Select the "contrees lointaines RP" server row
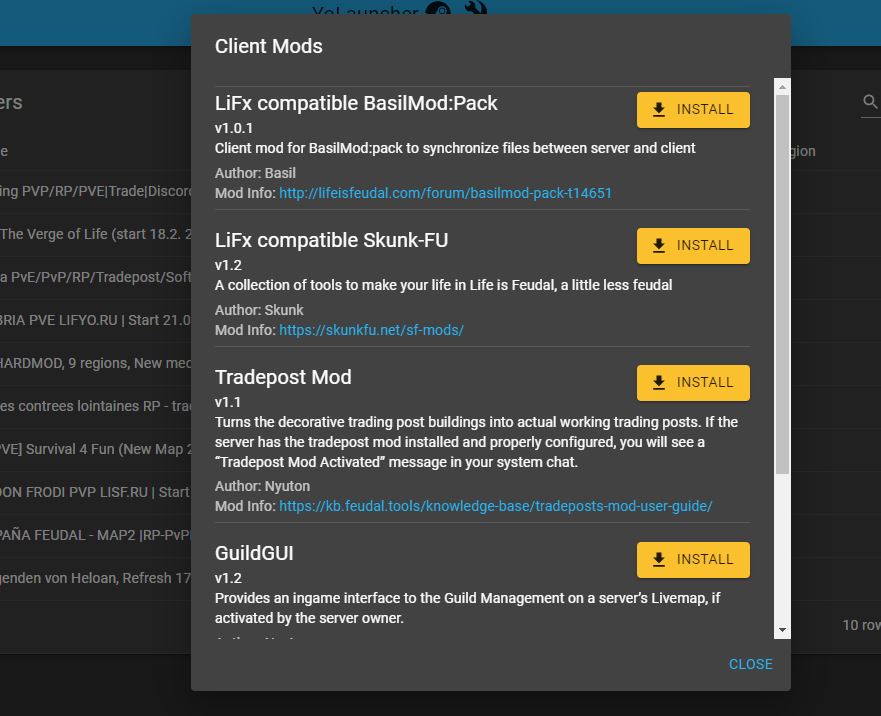 tap(96, 406)
